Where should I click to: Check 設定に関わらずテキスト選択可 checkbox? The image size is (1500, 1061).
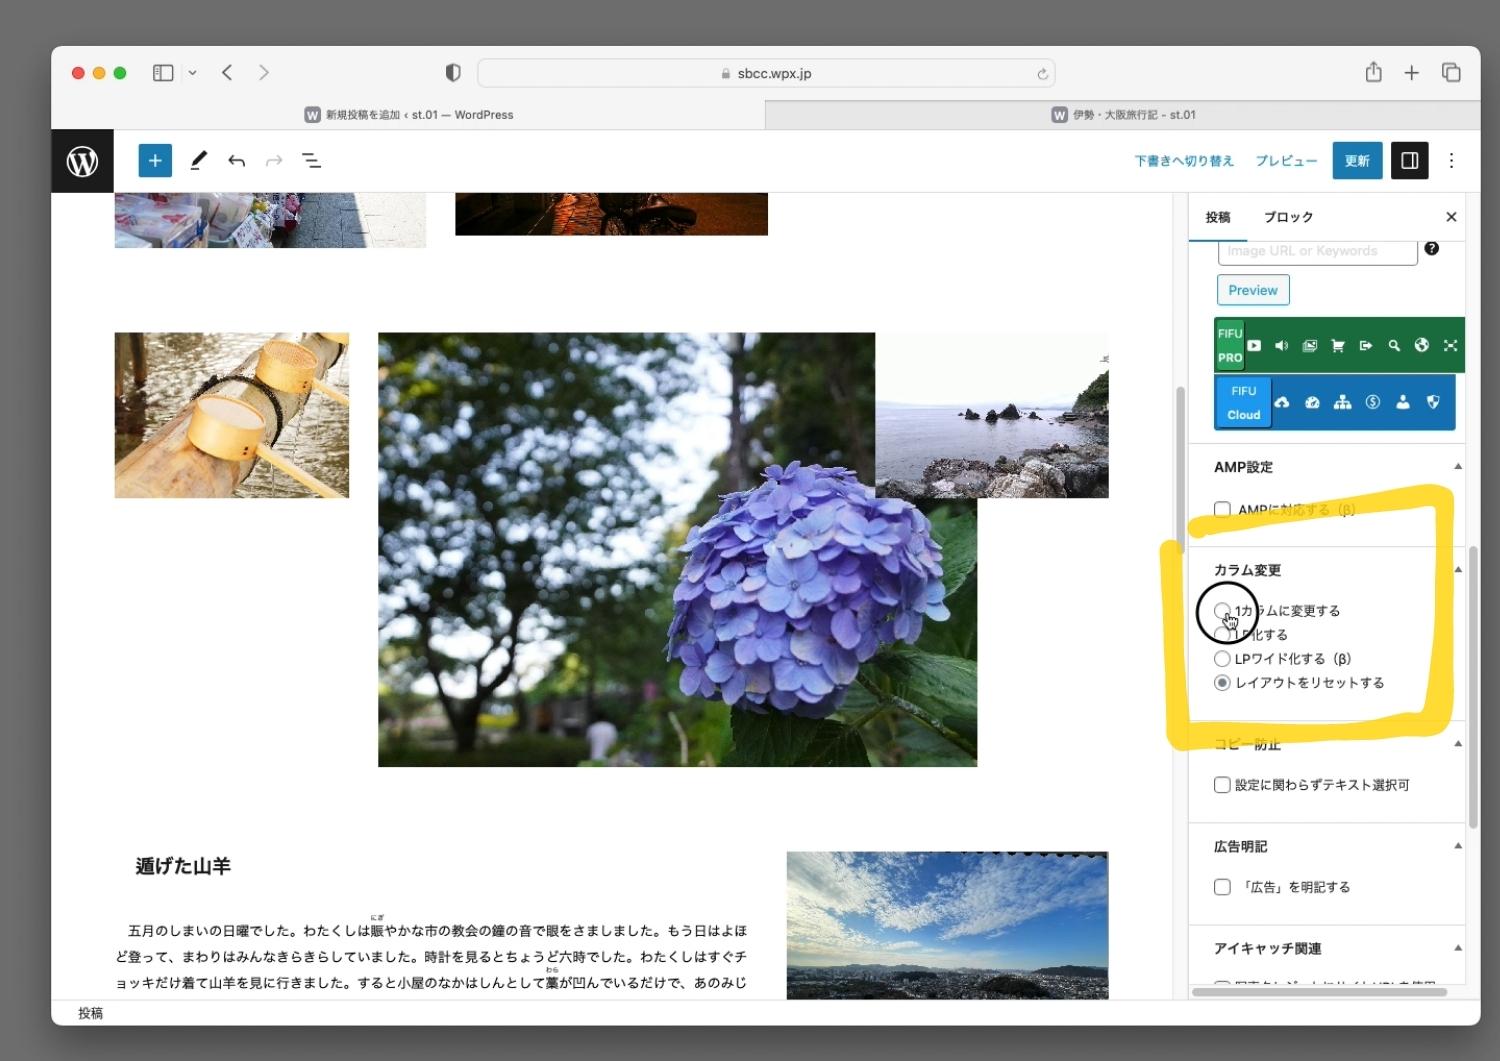[x=1222, y=785]
